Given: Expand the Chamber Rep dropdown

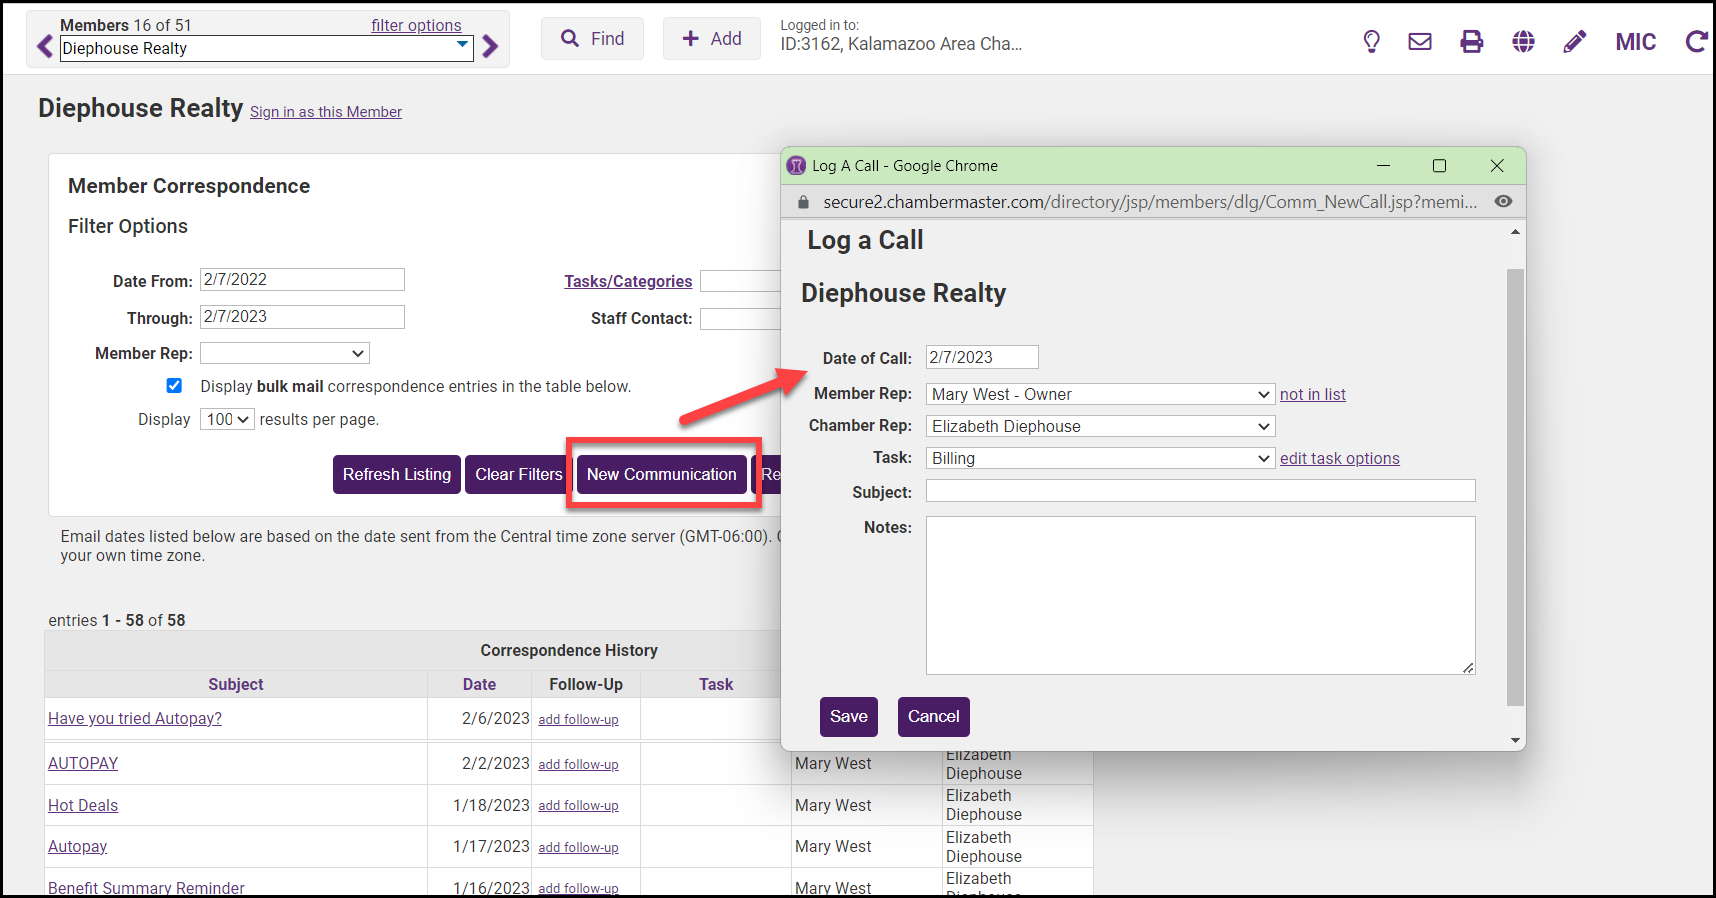Looking at the screenshot, I should pos(1099,427).
